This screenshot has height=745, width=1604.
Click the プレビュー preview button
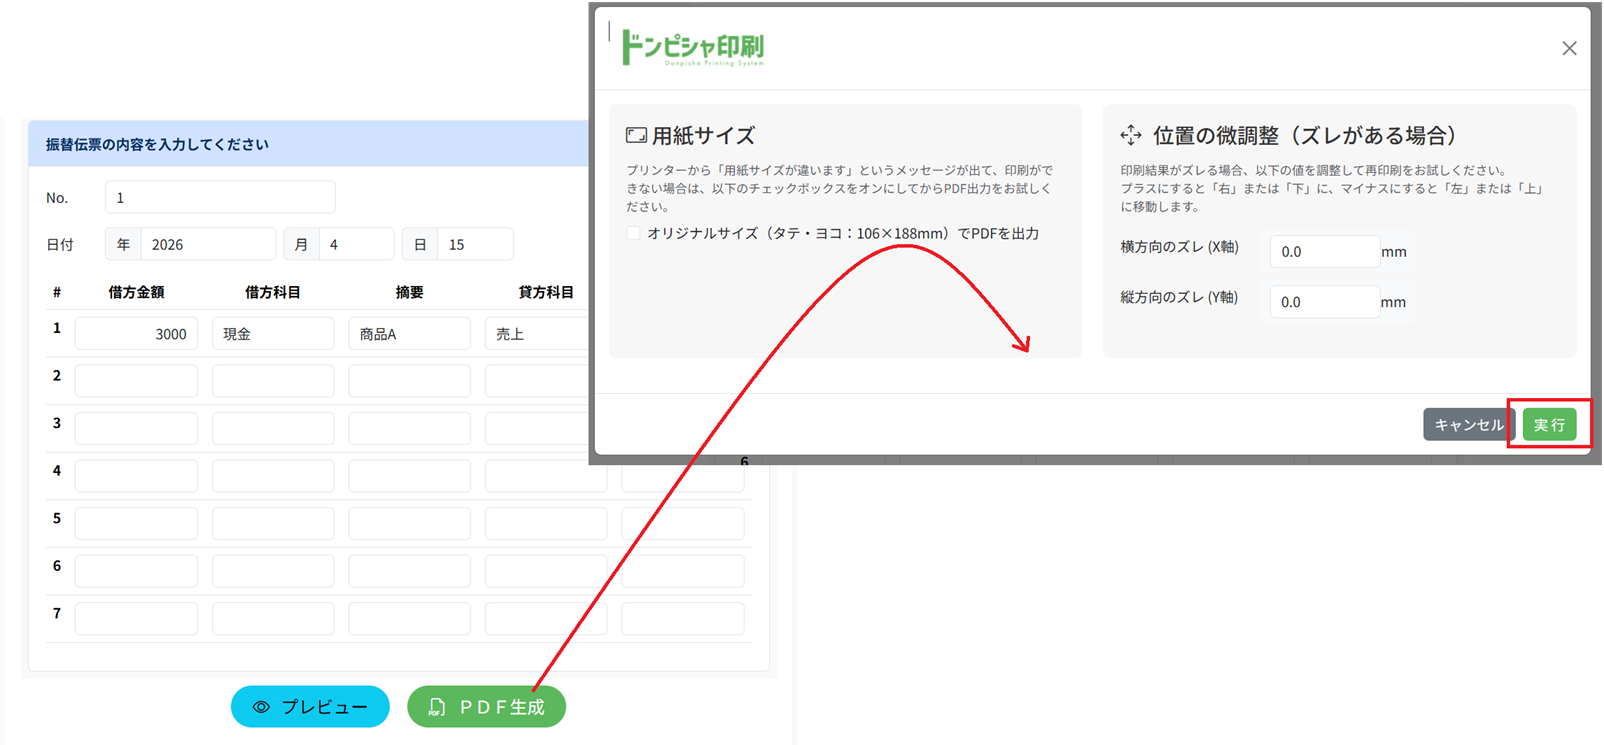point(310,707)
